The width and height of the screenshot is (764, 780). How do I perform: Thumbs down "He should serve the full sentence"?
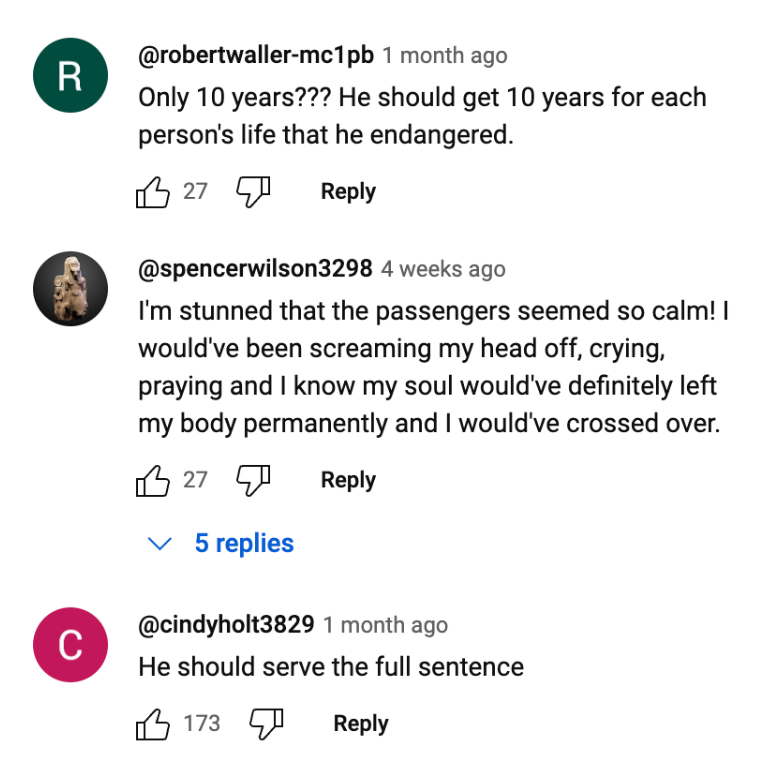point(266,724)
